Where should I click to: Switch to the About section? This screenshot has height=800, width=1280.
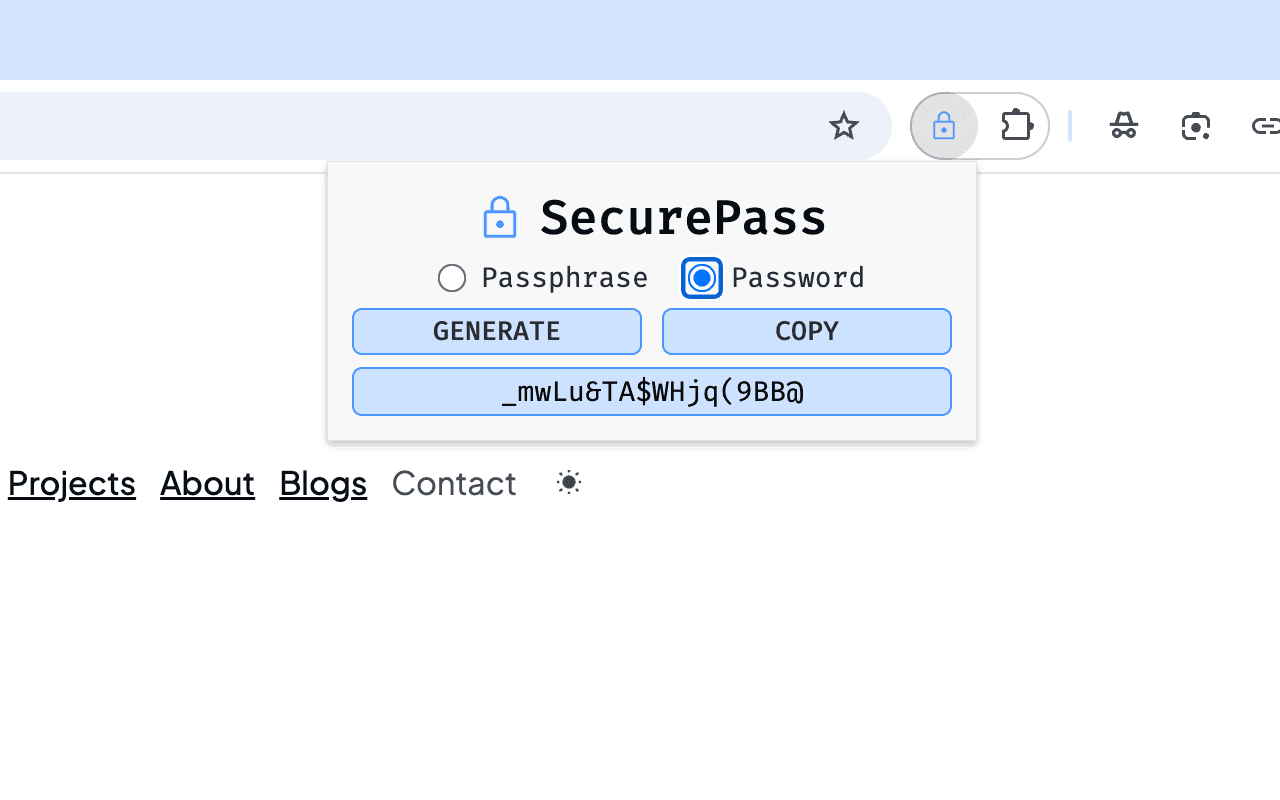[207, 483]
